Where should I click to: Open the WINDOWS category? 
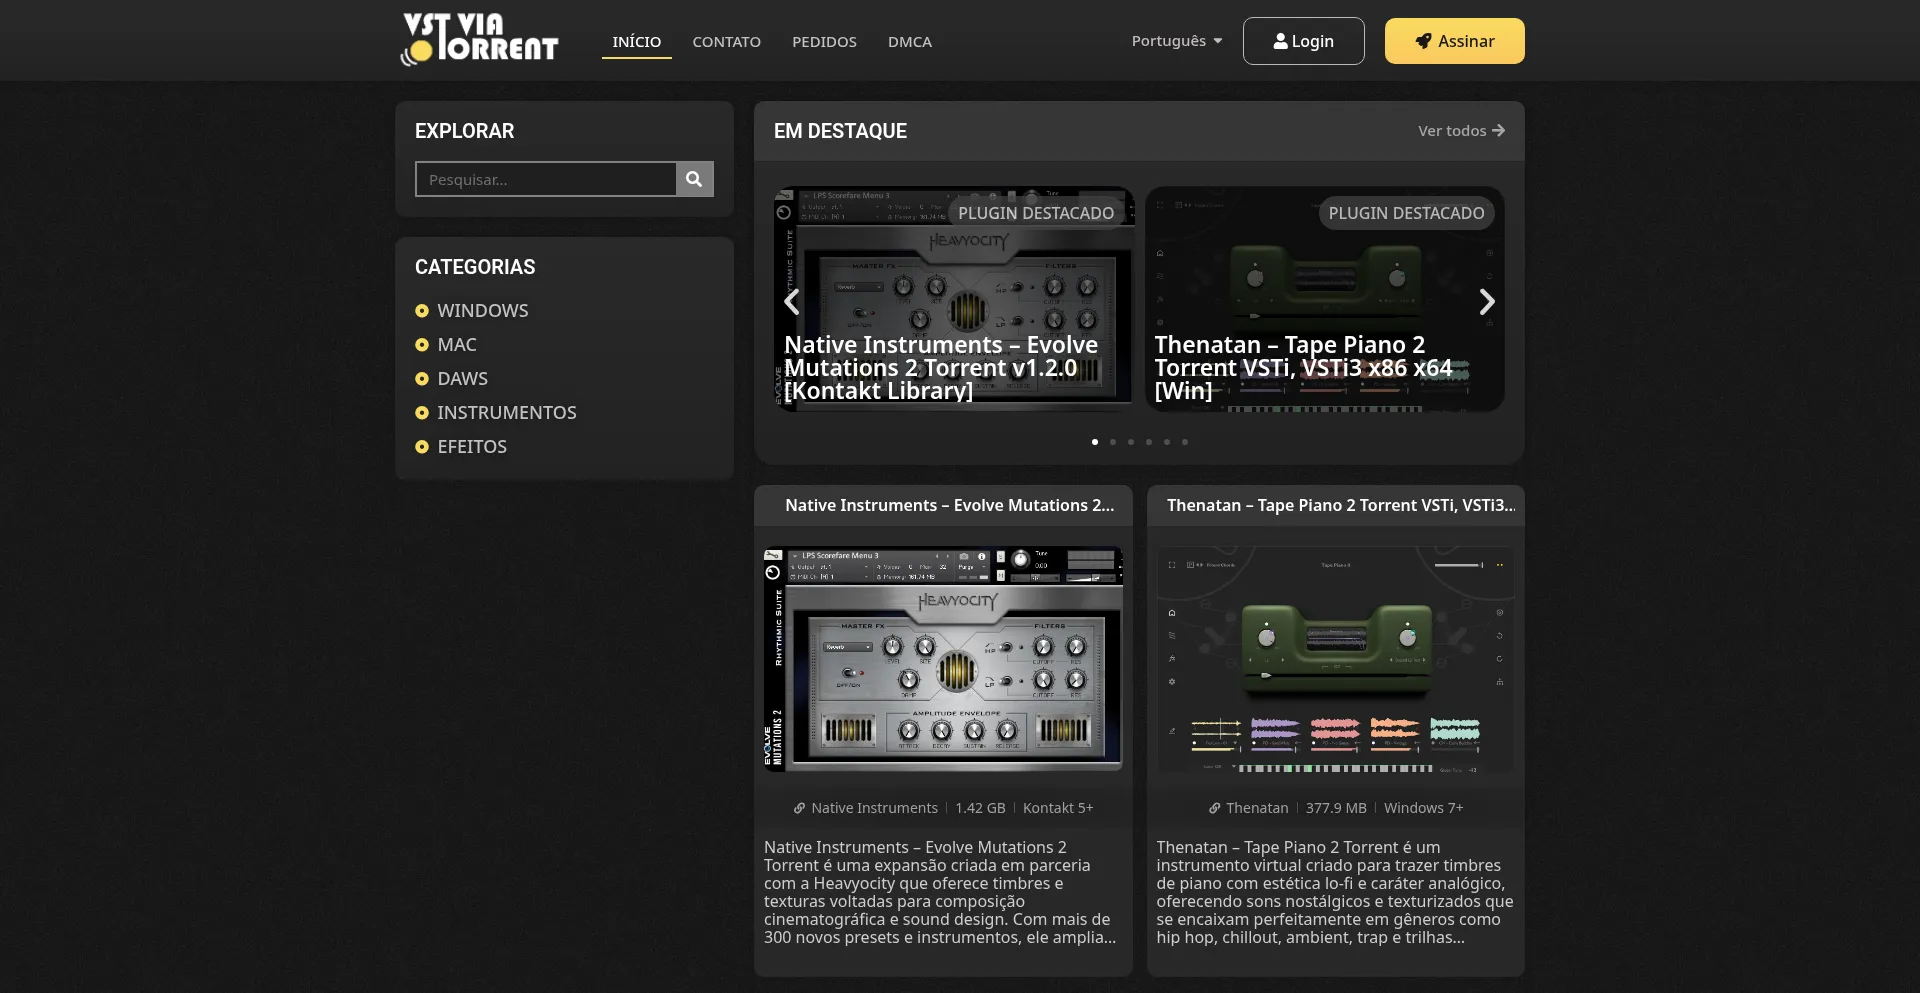tap(482, 310)
